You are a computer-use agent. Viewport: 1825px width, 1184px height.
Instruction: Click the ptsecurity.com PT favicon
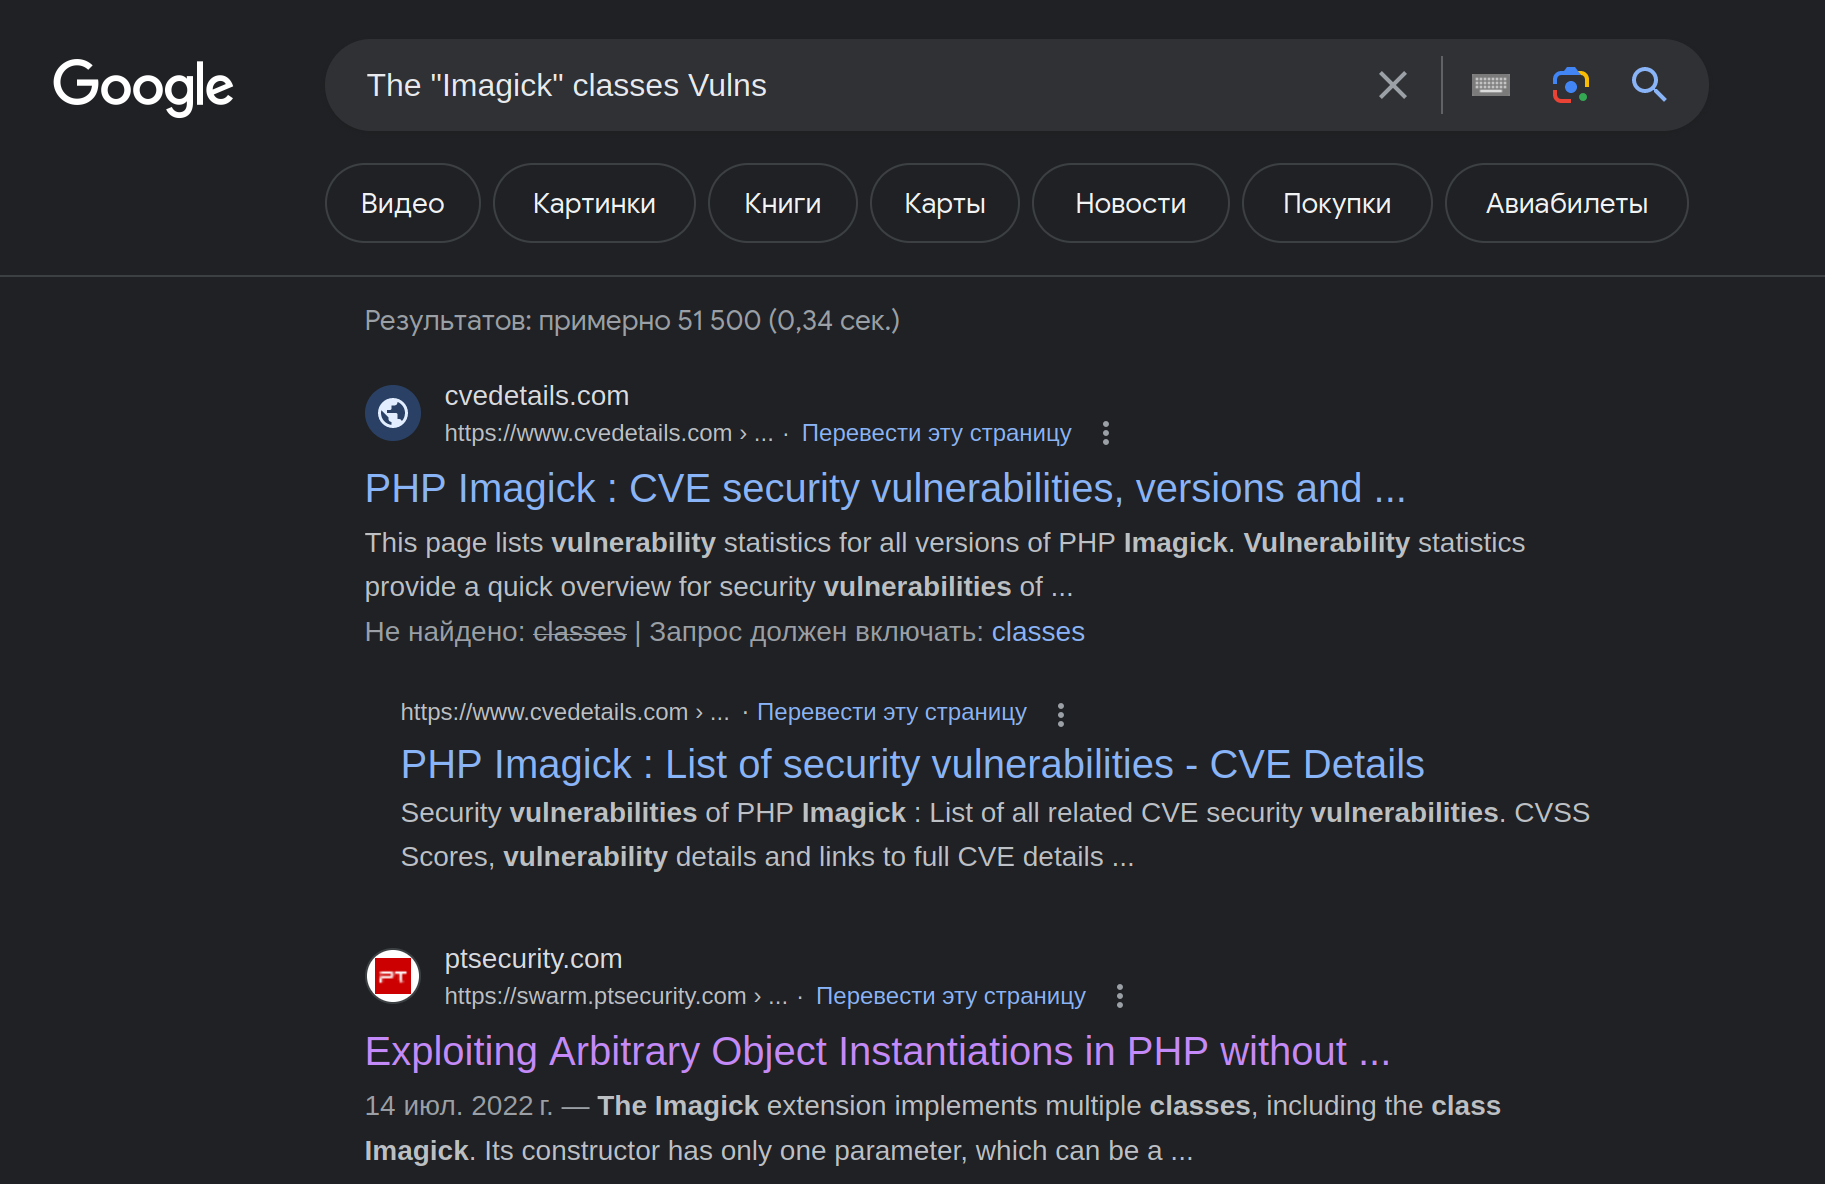393,976
